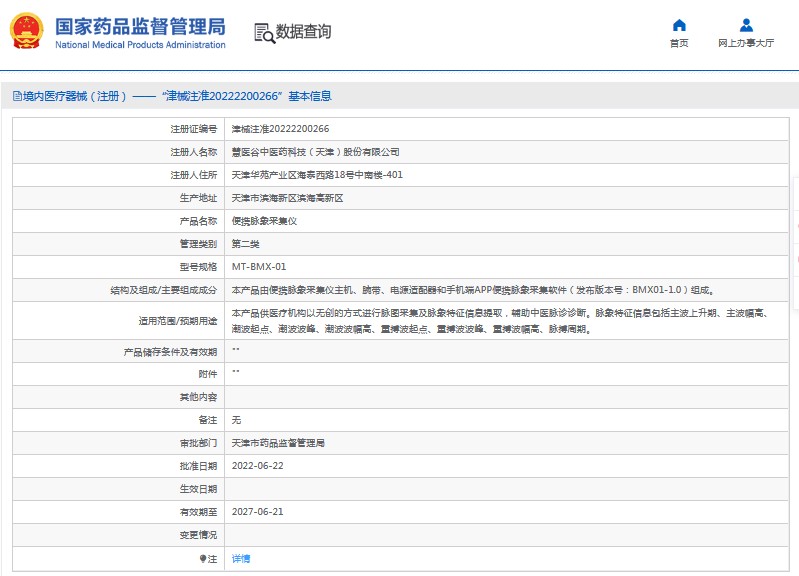Click the 其他内容 row label
The height and width of the screenshot is (576, 799).
pyautogui.click(x=198, y=397)
